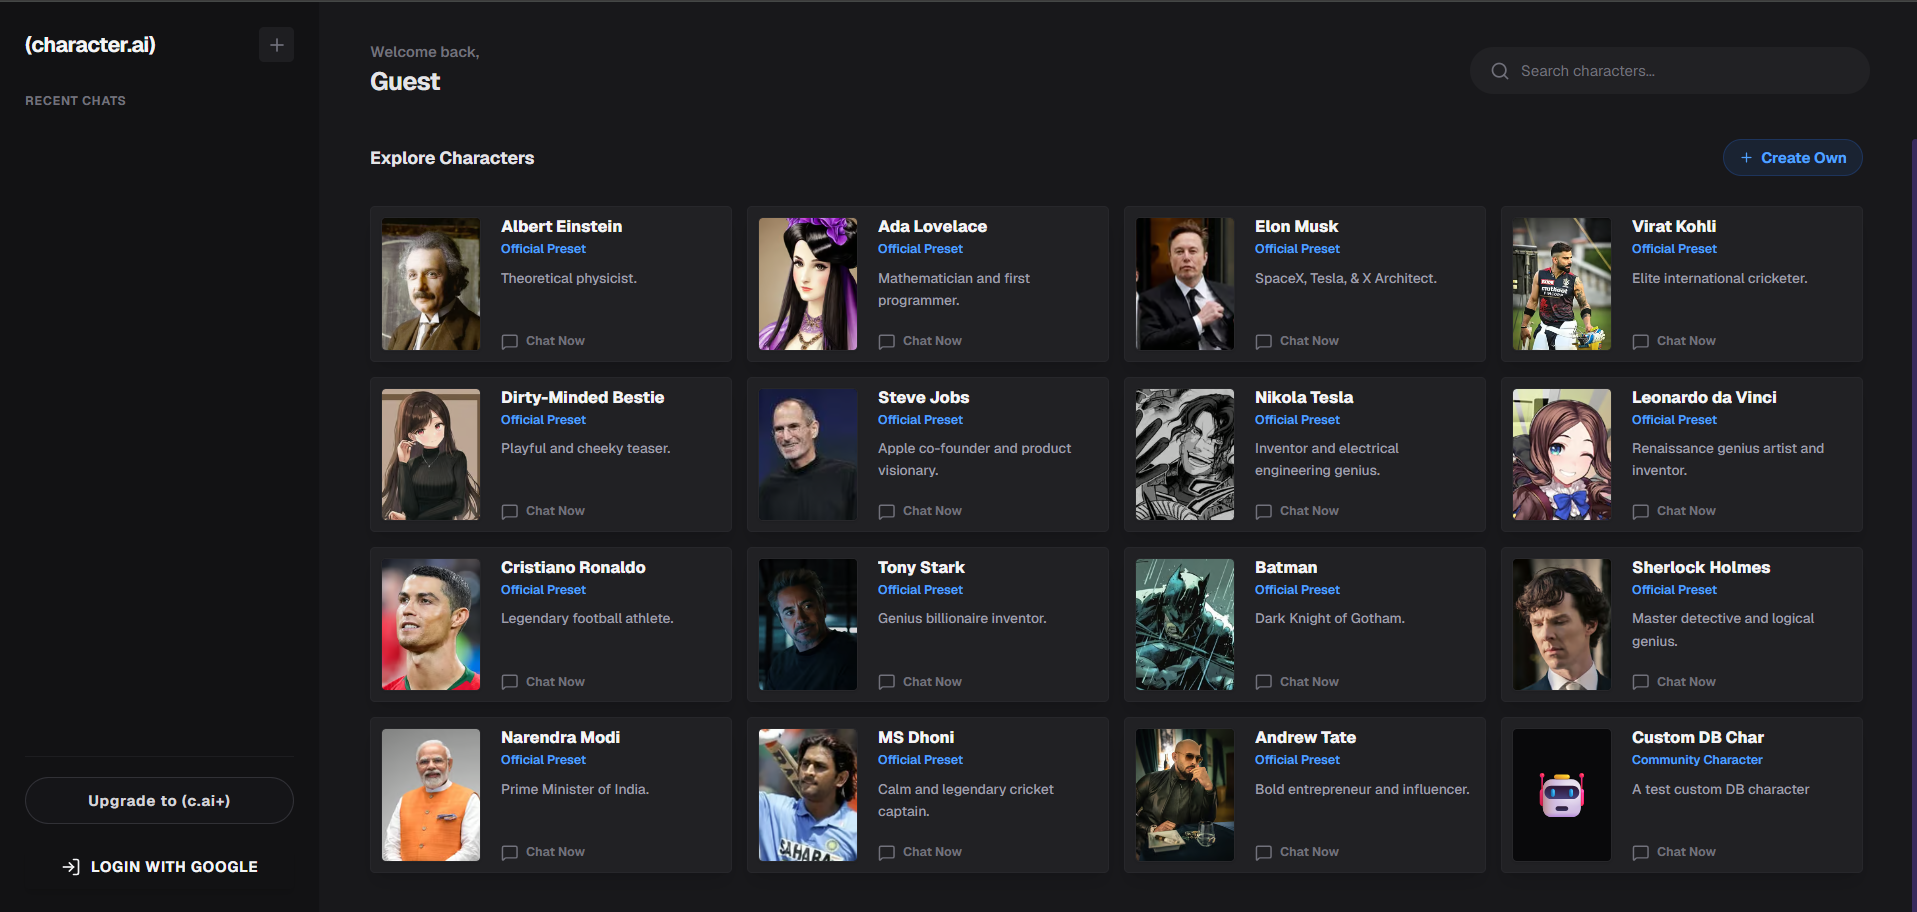
Task: Click the 'Theoretical physicist.' description
Action: click(569, 279)
